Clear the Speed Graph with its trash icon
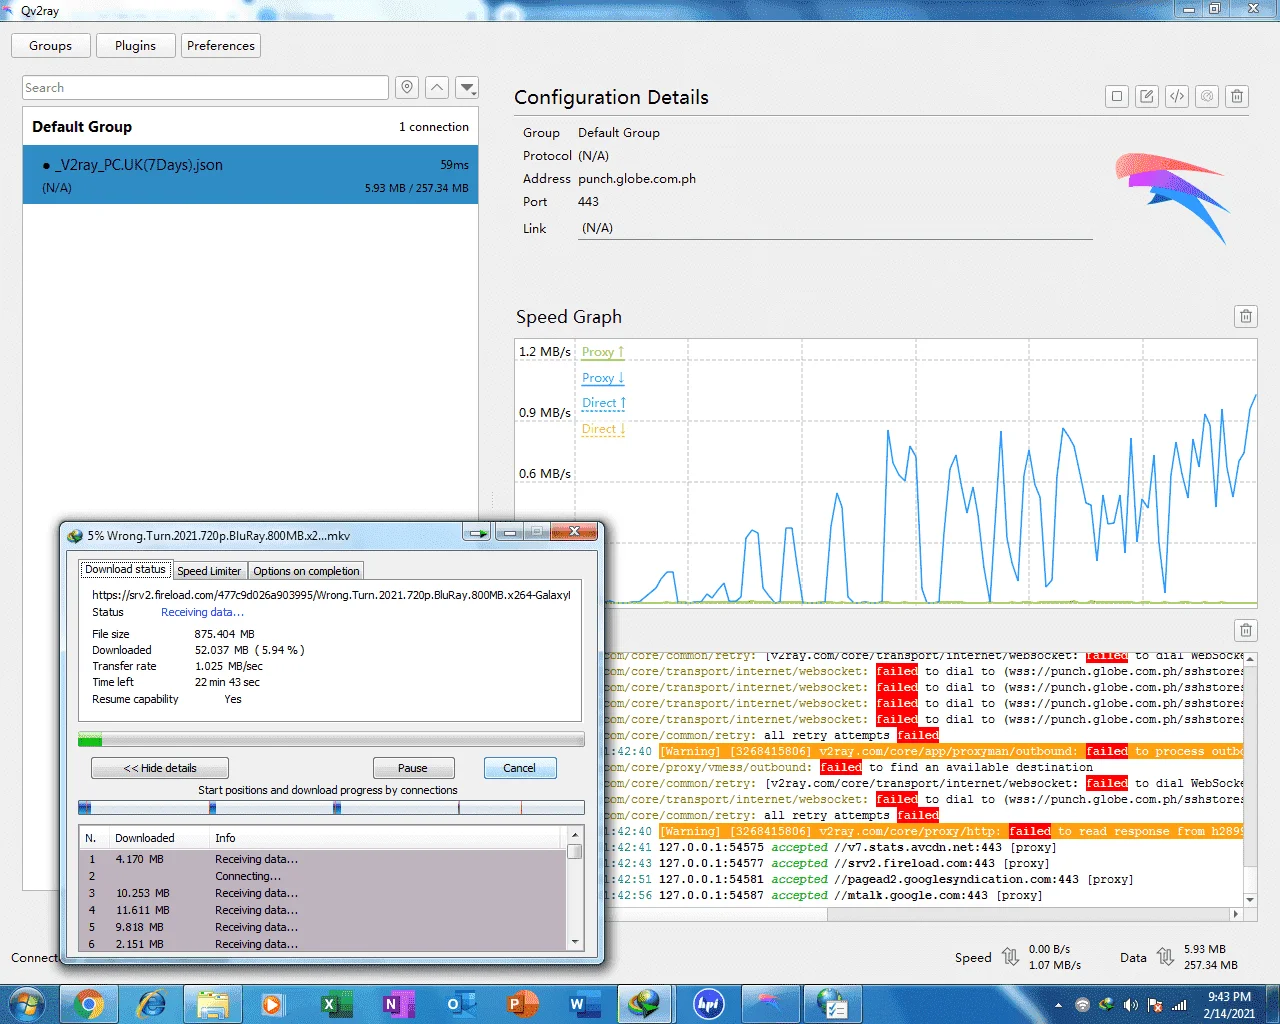 (1246, 317)
